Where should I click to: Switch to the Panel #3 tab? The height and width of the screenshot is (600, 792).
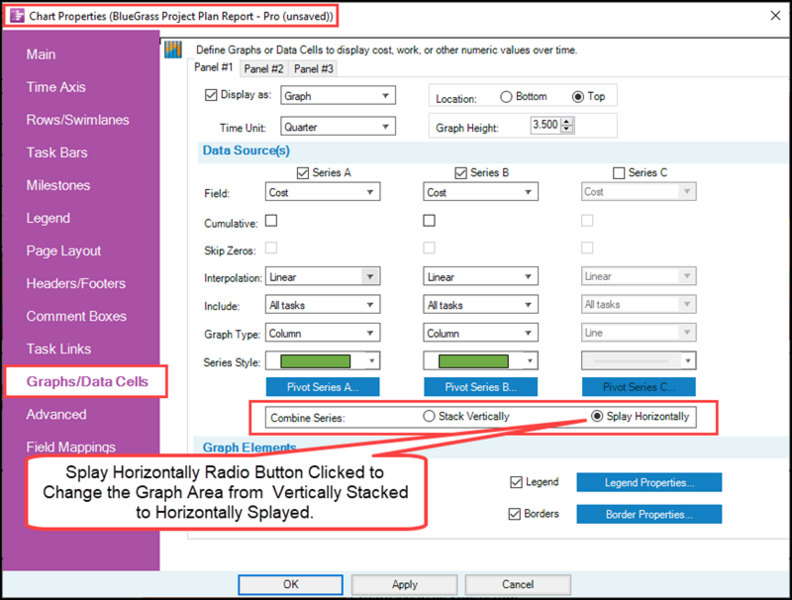click(x=314, y=69)
